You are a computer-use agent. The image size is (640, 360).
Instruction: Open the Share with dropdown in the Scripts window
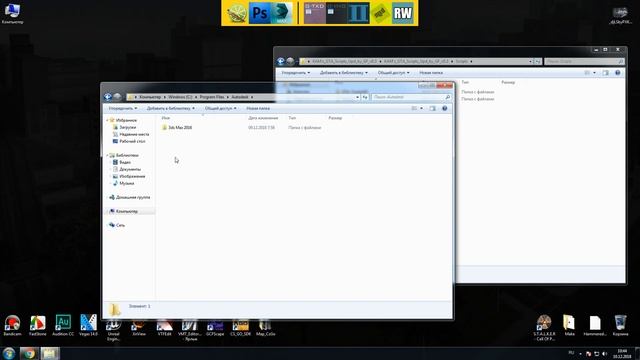393,73
